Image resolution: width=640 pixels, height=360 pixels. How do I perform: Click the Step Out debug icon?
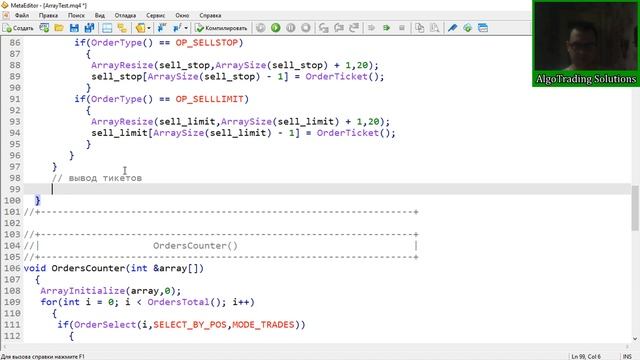click(354, 28)
